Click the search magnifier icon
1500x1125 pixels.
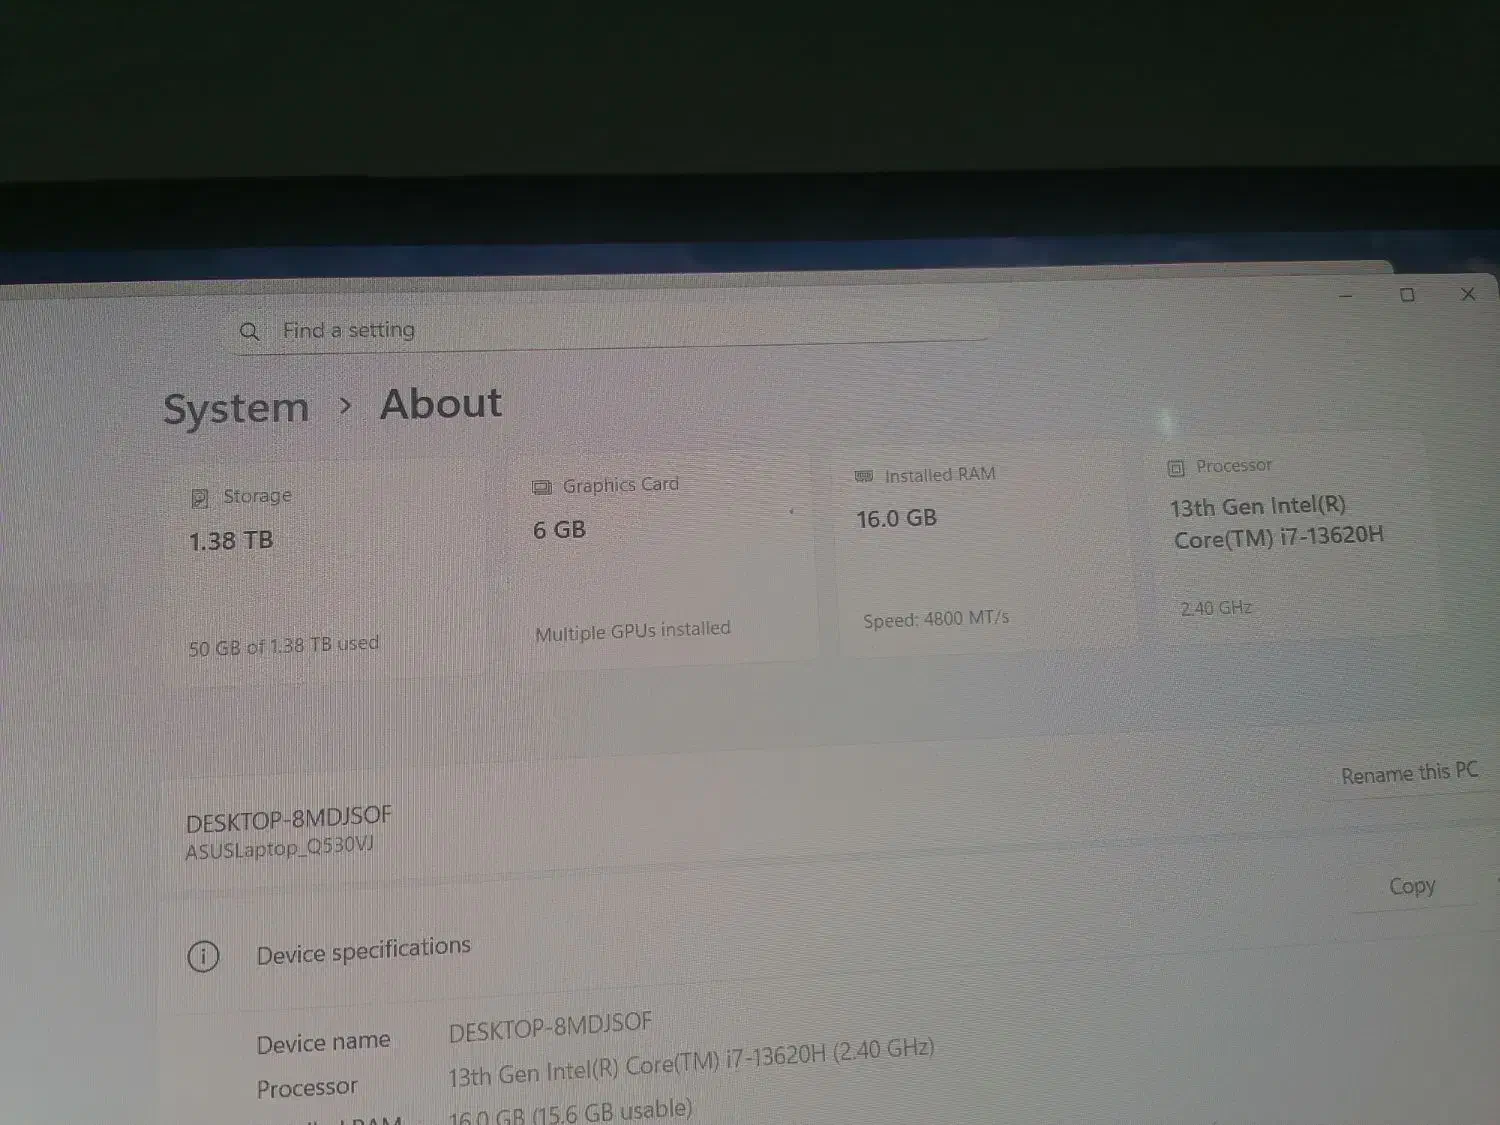pyautogui.click(x=249, y=331)
